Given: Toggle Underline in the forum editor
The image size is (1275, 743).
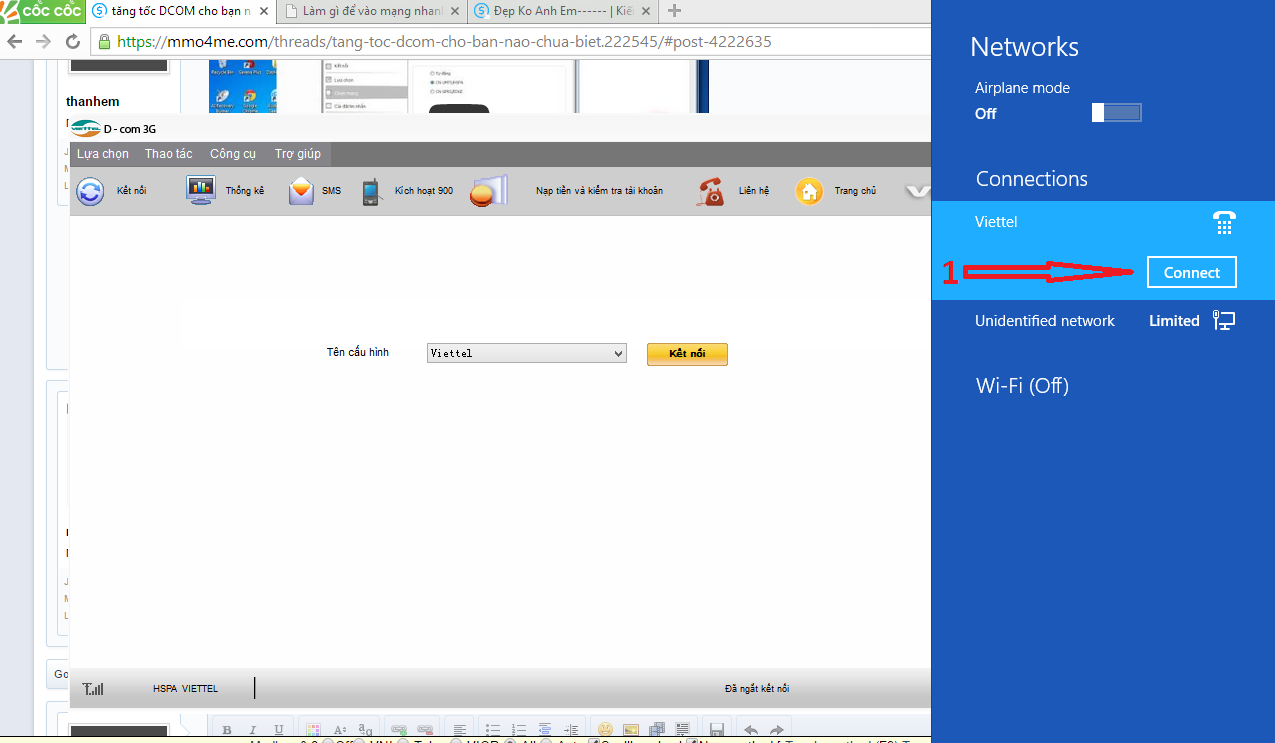Looking at the screenshot, I should click(279, 730).
